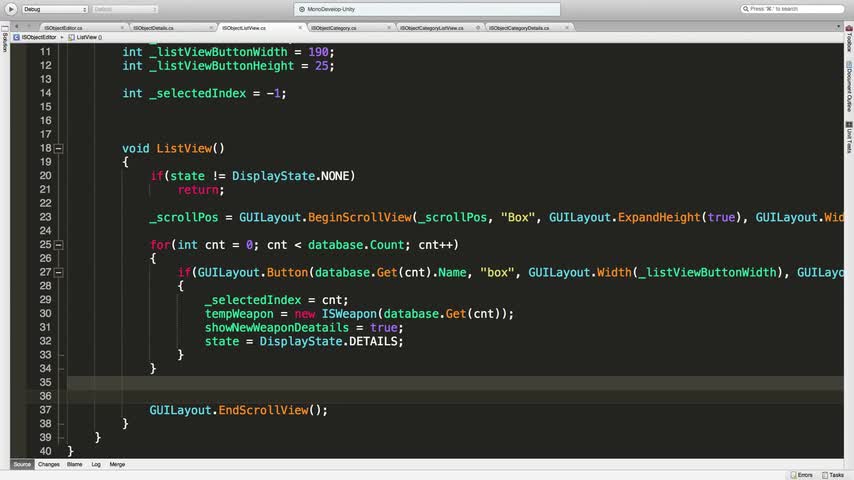Open the Document Outline side panel
Screen dimensions: 854x480
coord(849,87)
